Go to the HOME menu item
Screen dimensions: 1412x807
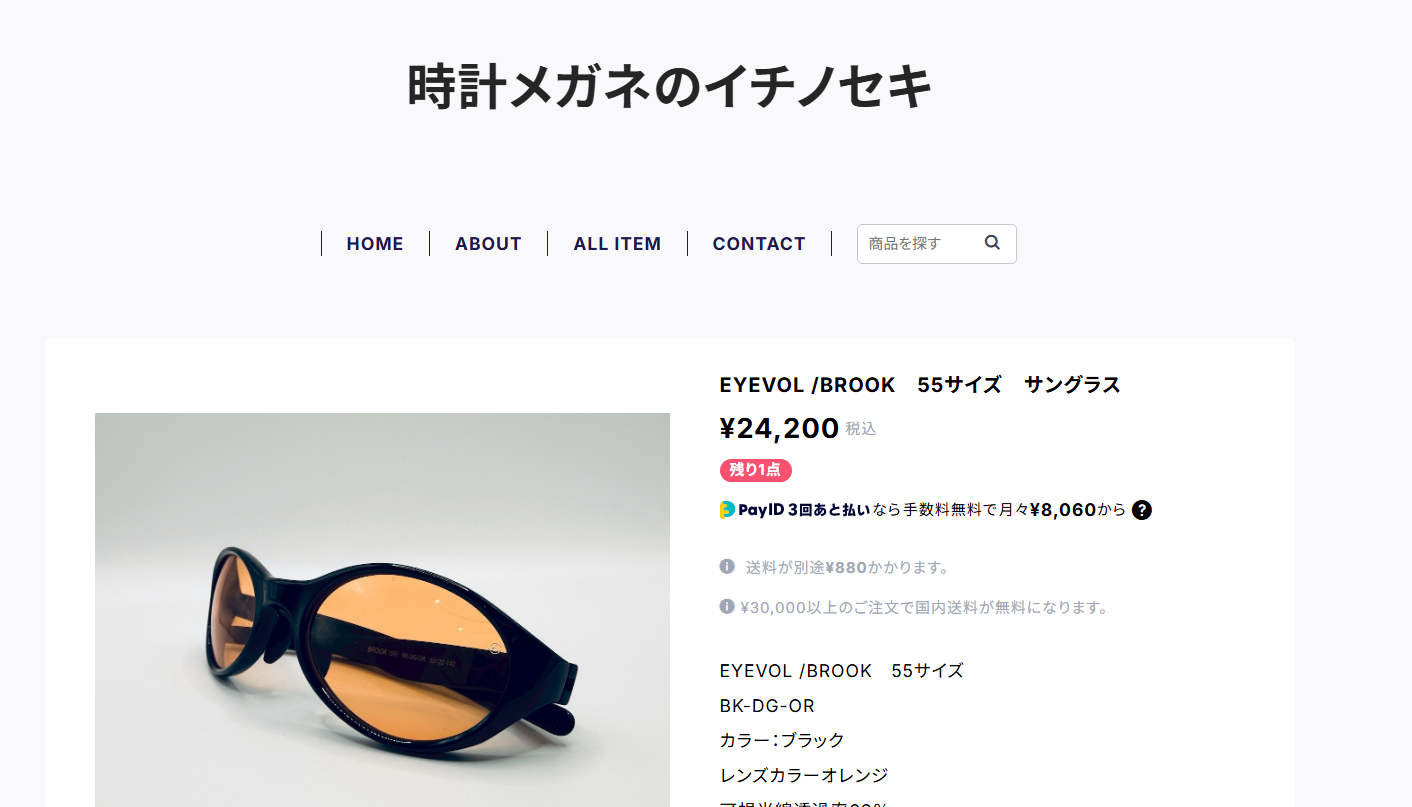(375, 244)
